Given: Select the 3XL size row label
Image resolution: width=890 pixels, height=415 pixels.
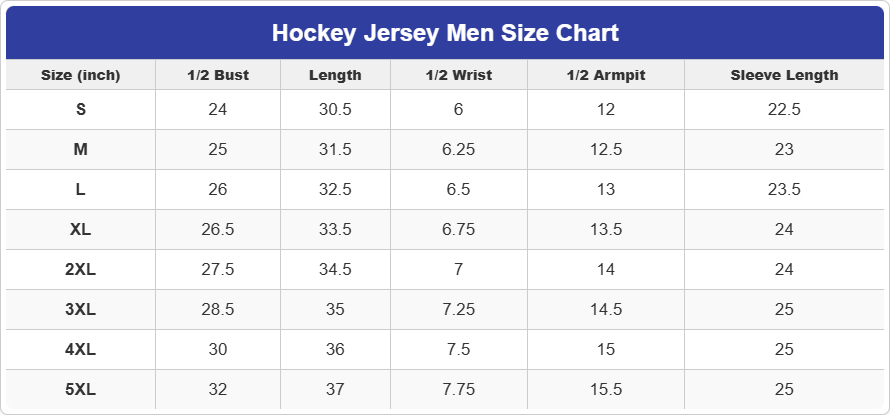Looking at the screenshot, I should pyautogui.click(x=80, y=309).
